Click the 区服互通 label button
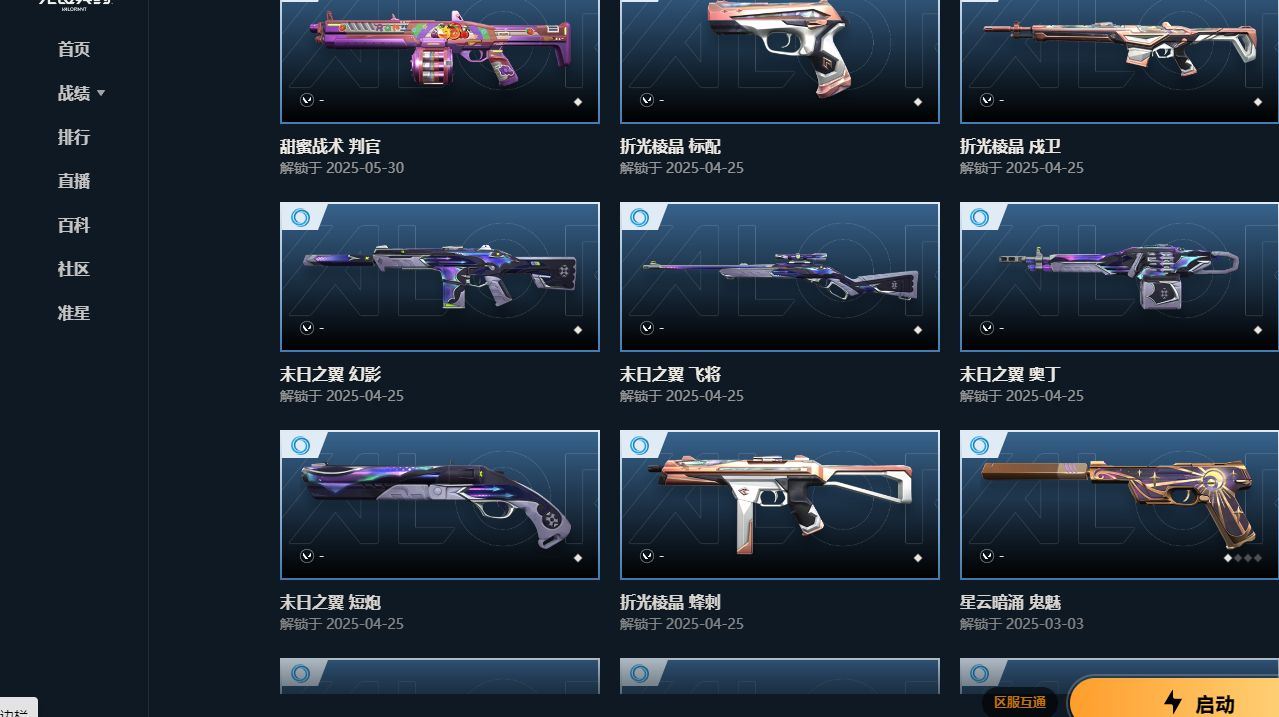 1020,702
